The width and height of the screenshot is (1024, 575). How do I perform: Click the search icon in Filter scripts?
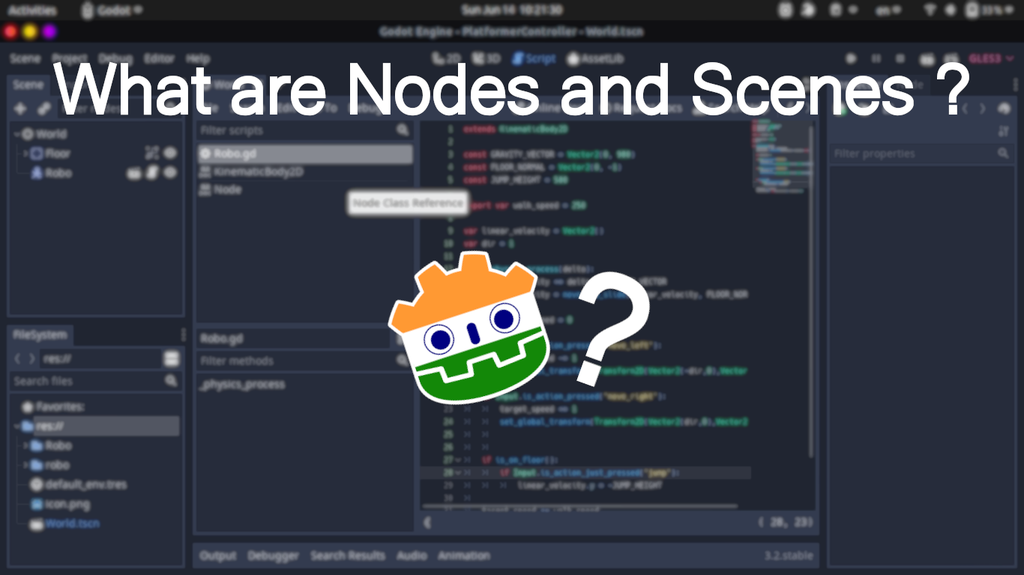click(x=403, y=131)
